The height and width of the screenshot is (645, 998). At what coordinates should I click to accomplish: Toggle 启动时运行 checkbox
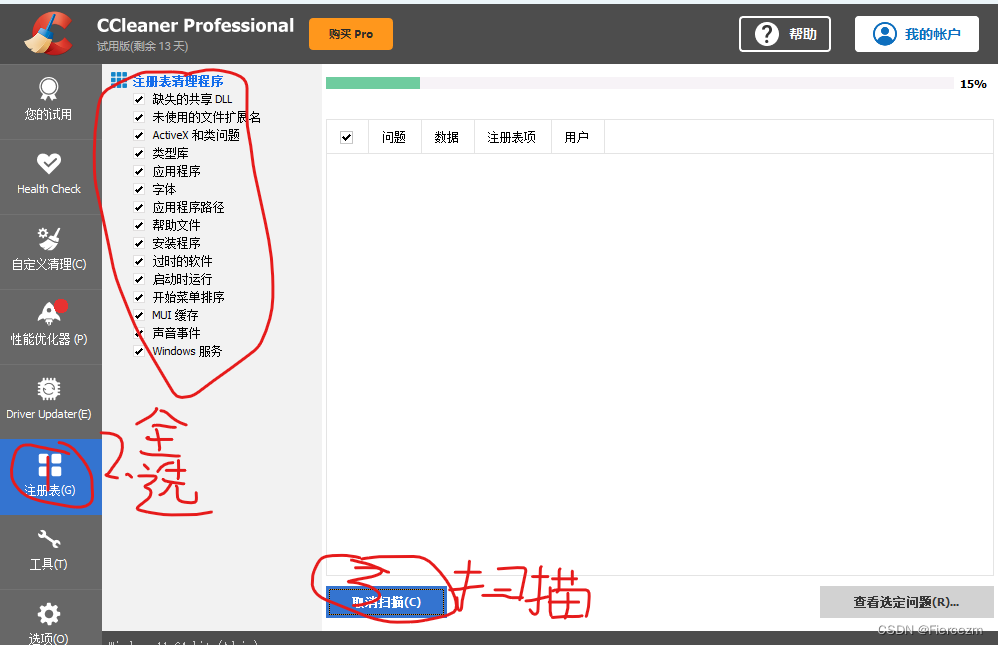(x=139, y=280)
